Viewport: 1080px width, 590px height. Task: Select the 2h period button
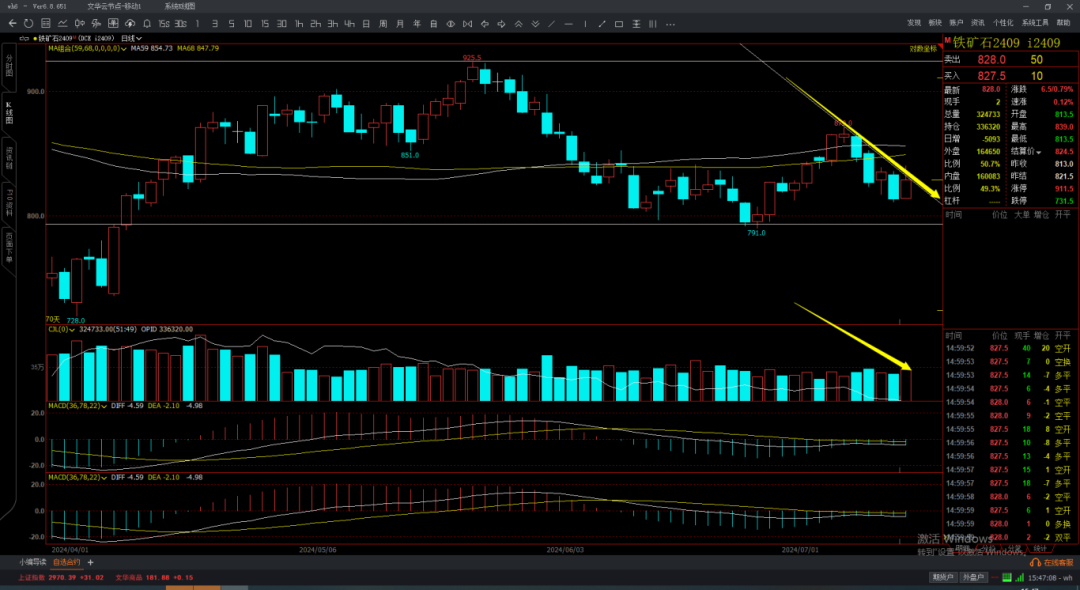(315, 23)
